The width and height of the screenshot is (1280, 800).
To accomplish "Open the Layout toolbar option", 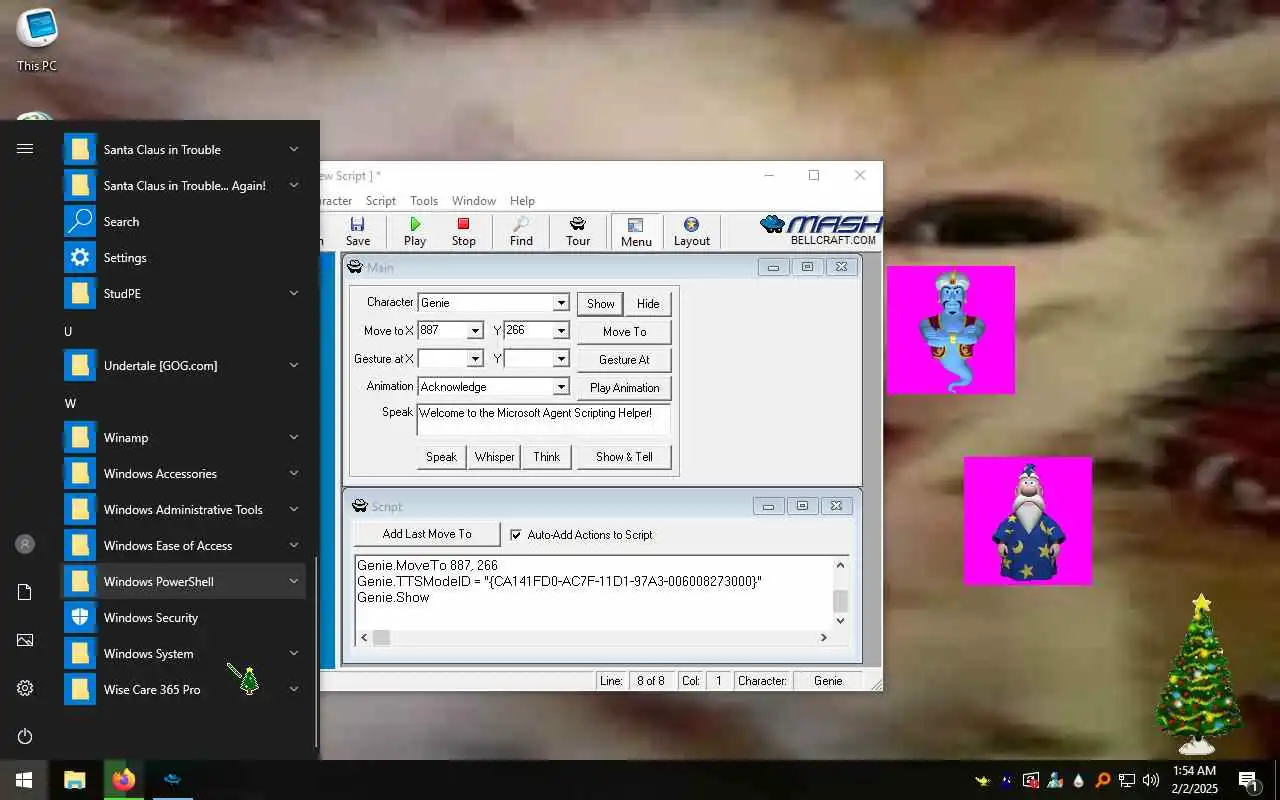I will tap(691, 231).
